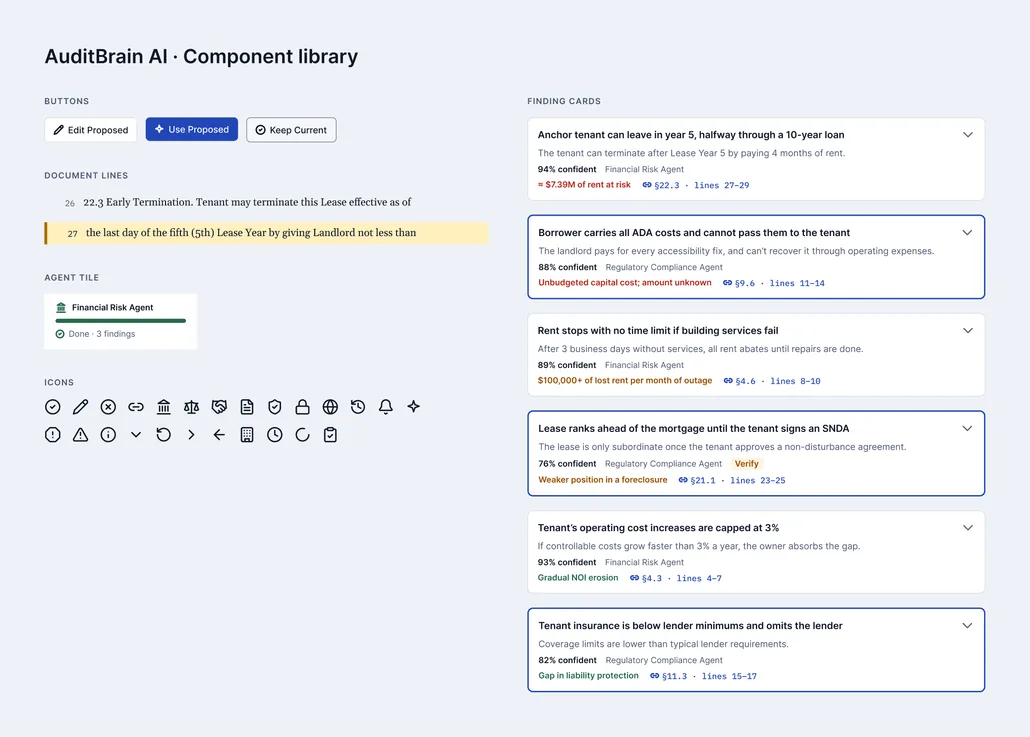
Task: Click the warning triangle icon
Action: coord(80,434)
